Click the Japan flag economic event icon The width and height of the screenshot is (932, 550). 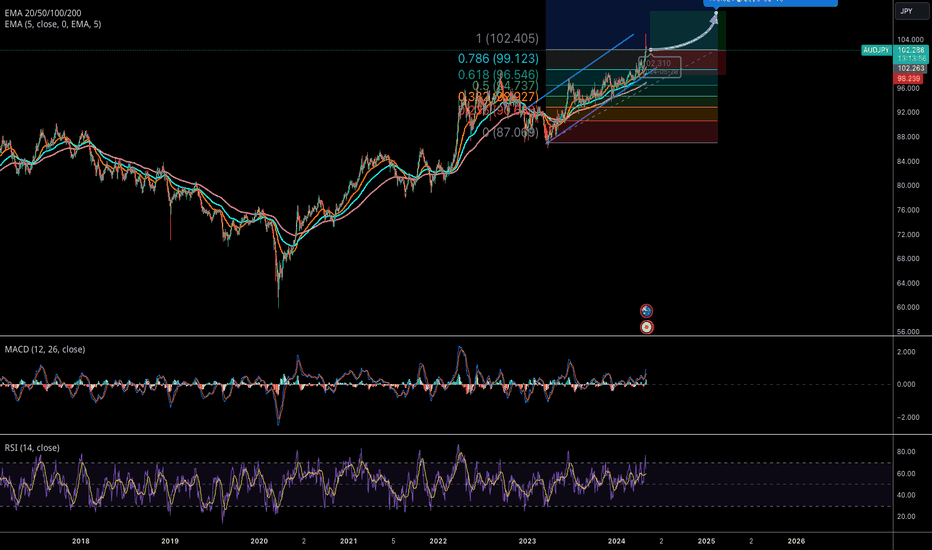[646, 327]
